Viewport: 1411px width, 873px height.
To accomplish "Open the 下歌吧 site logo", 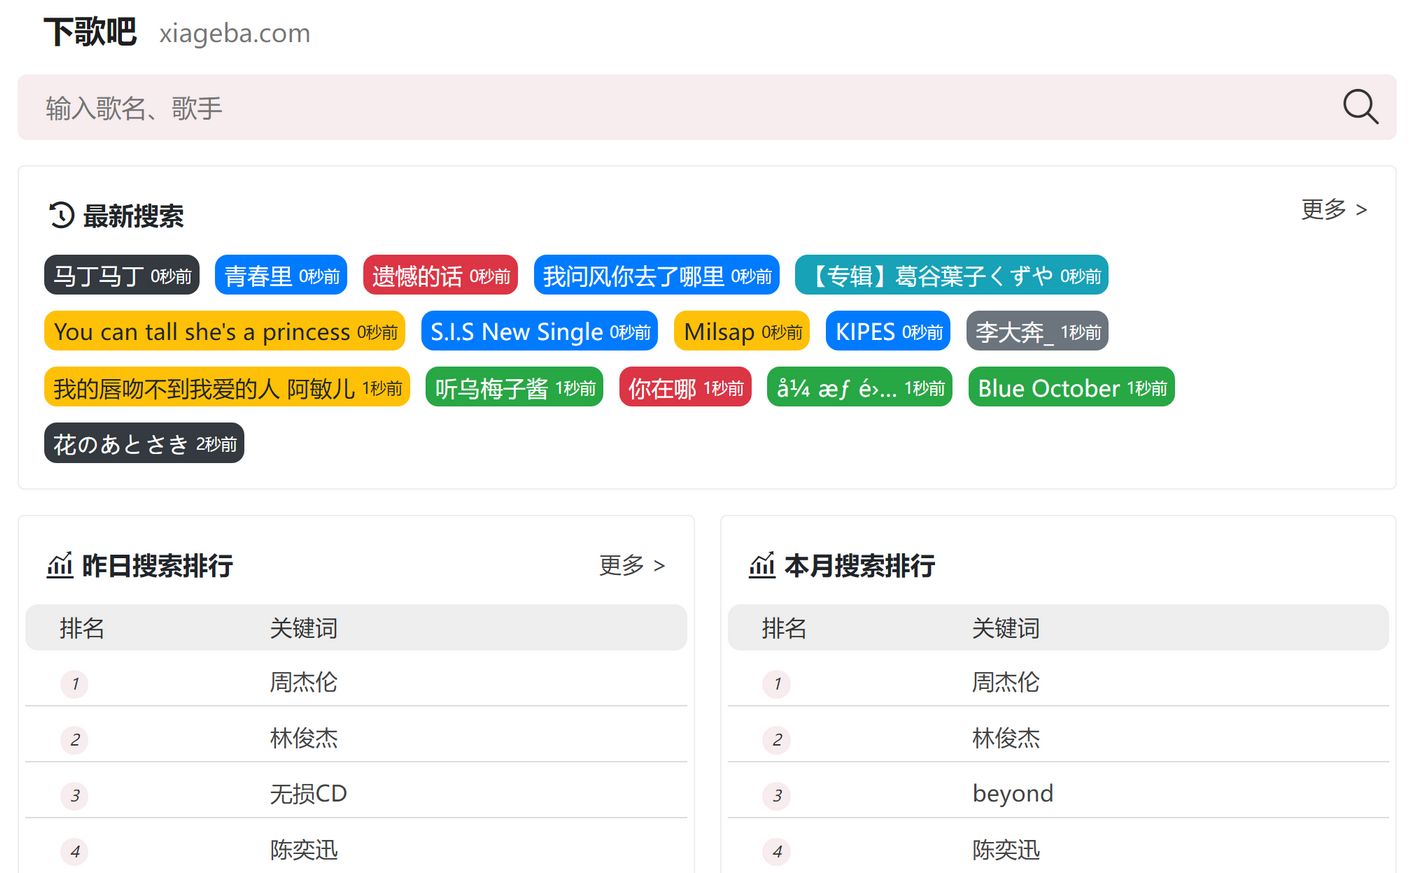I will [90, 32].
